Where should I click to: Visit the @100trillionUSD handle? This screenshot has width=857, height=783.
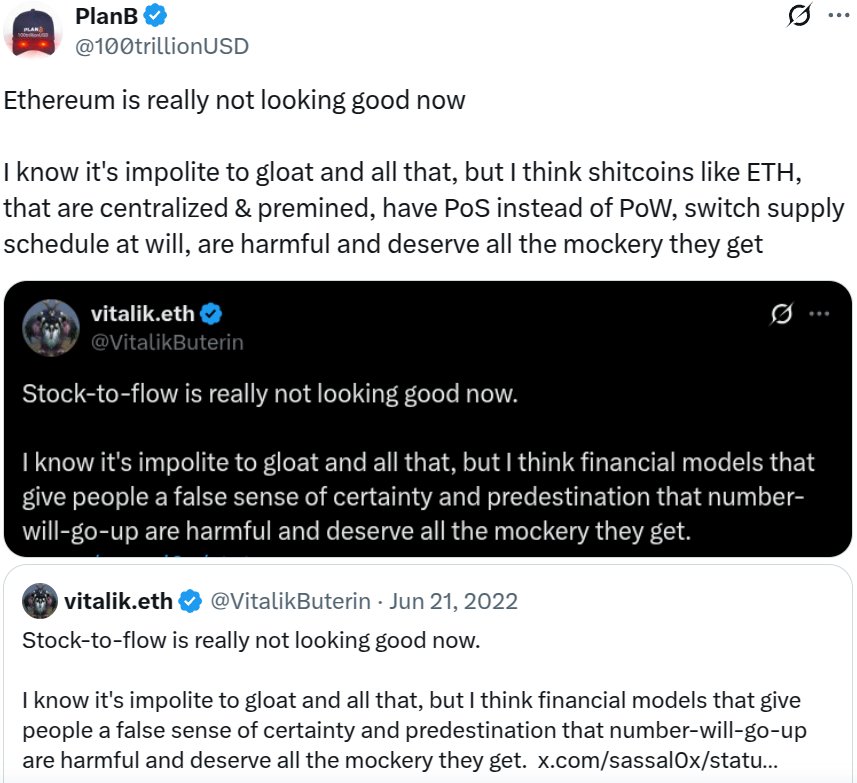pos(162,46)
